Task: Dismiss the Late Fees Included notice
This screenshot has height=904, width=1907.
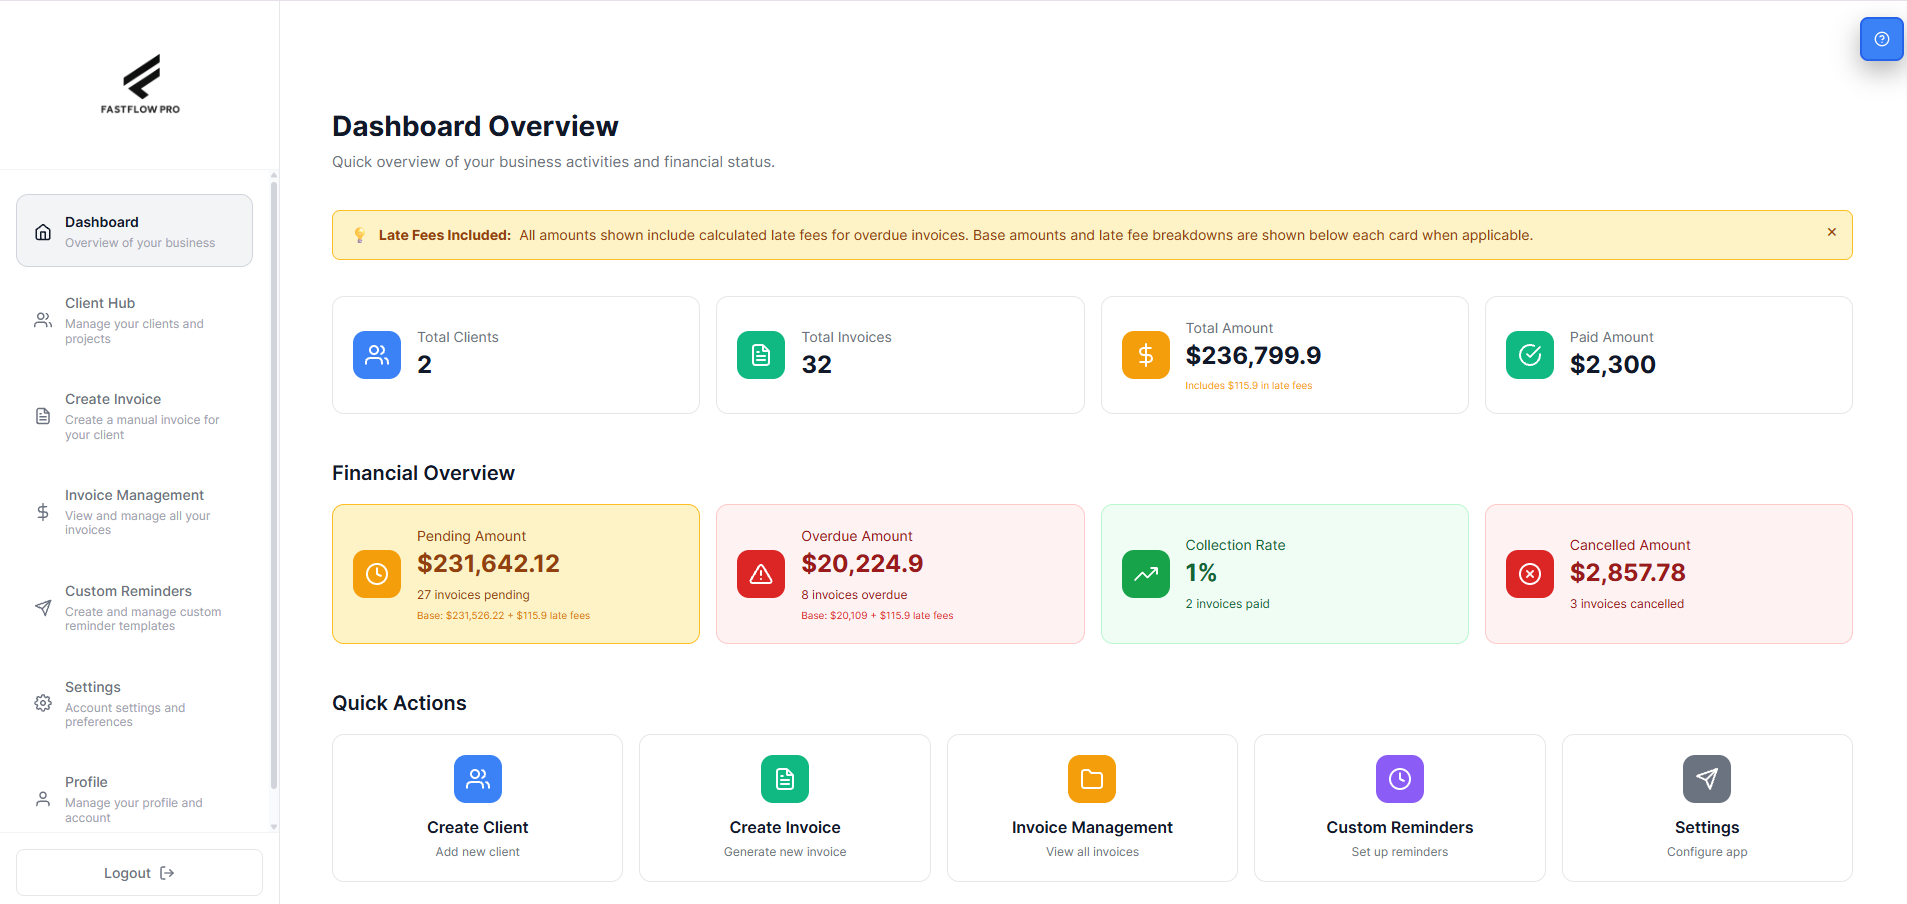Action: click(x=1831, y=232)
